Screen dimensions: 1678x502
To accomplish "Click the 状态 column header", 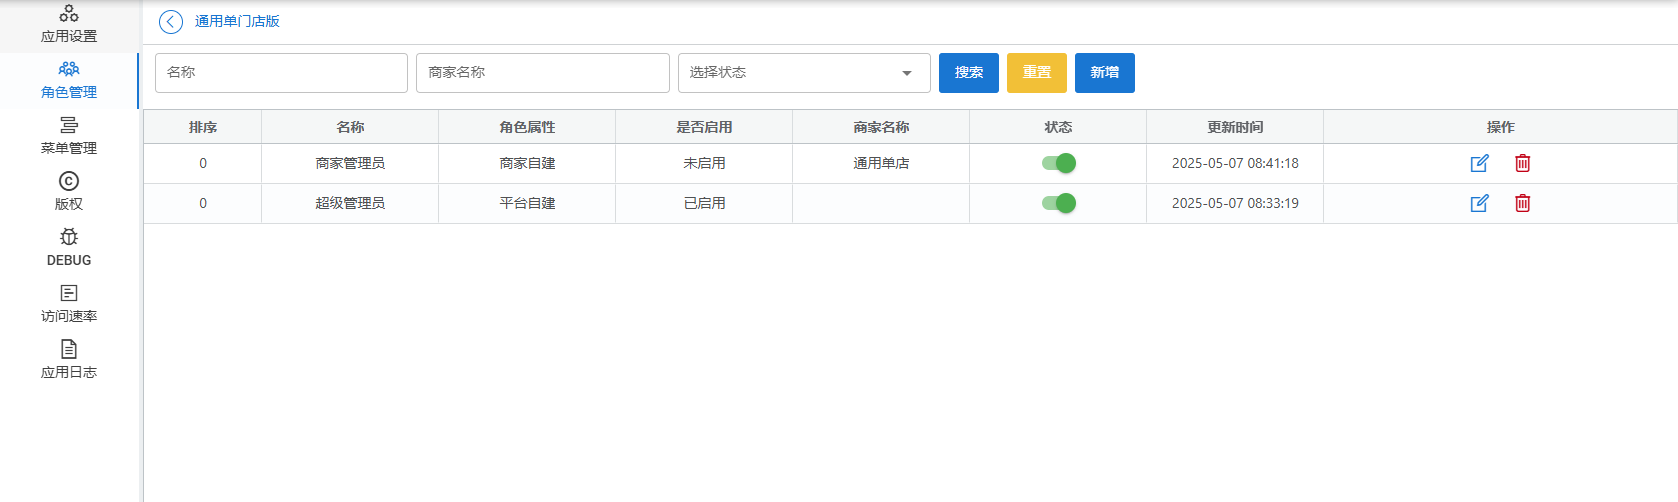I will [1058, 127].
